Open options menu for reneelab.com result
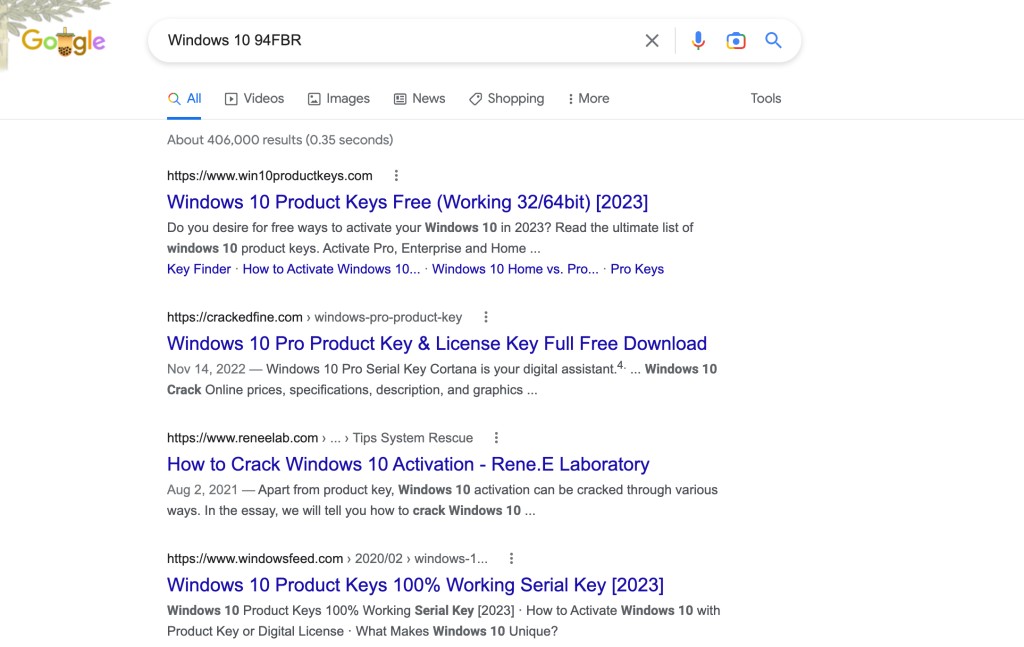 coord(496,438)
